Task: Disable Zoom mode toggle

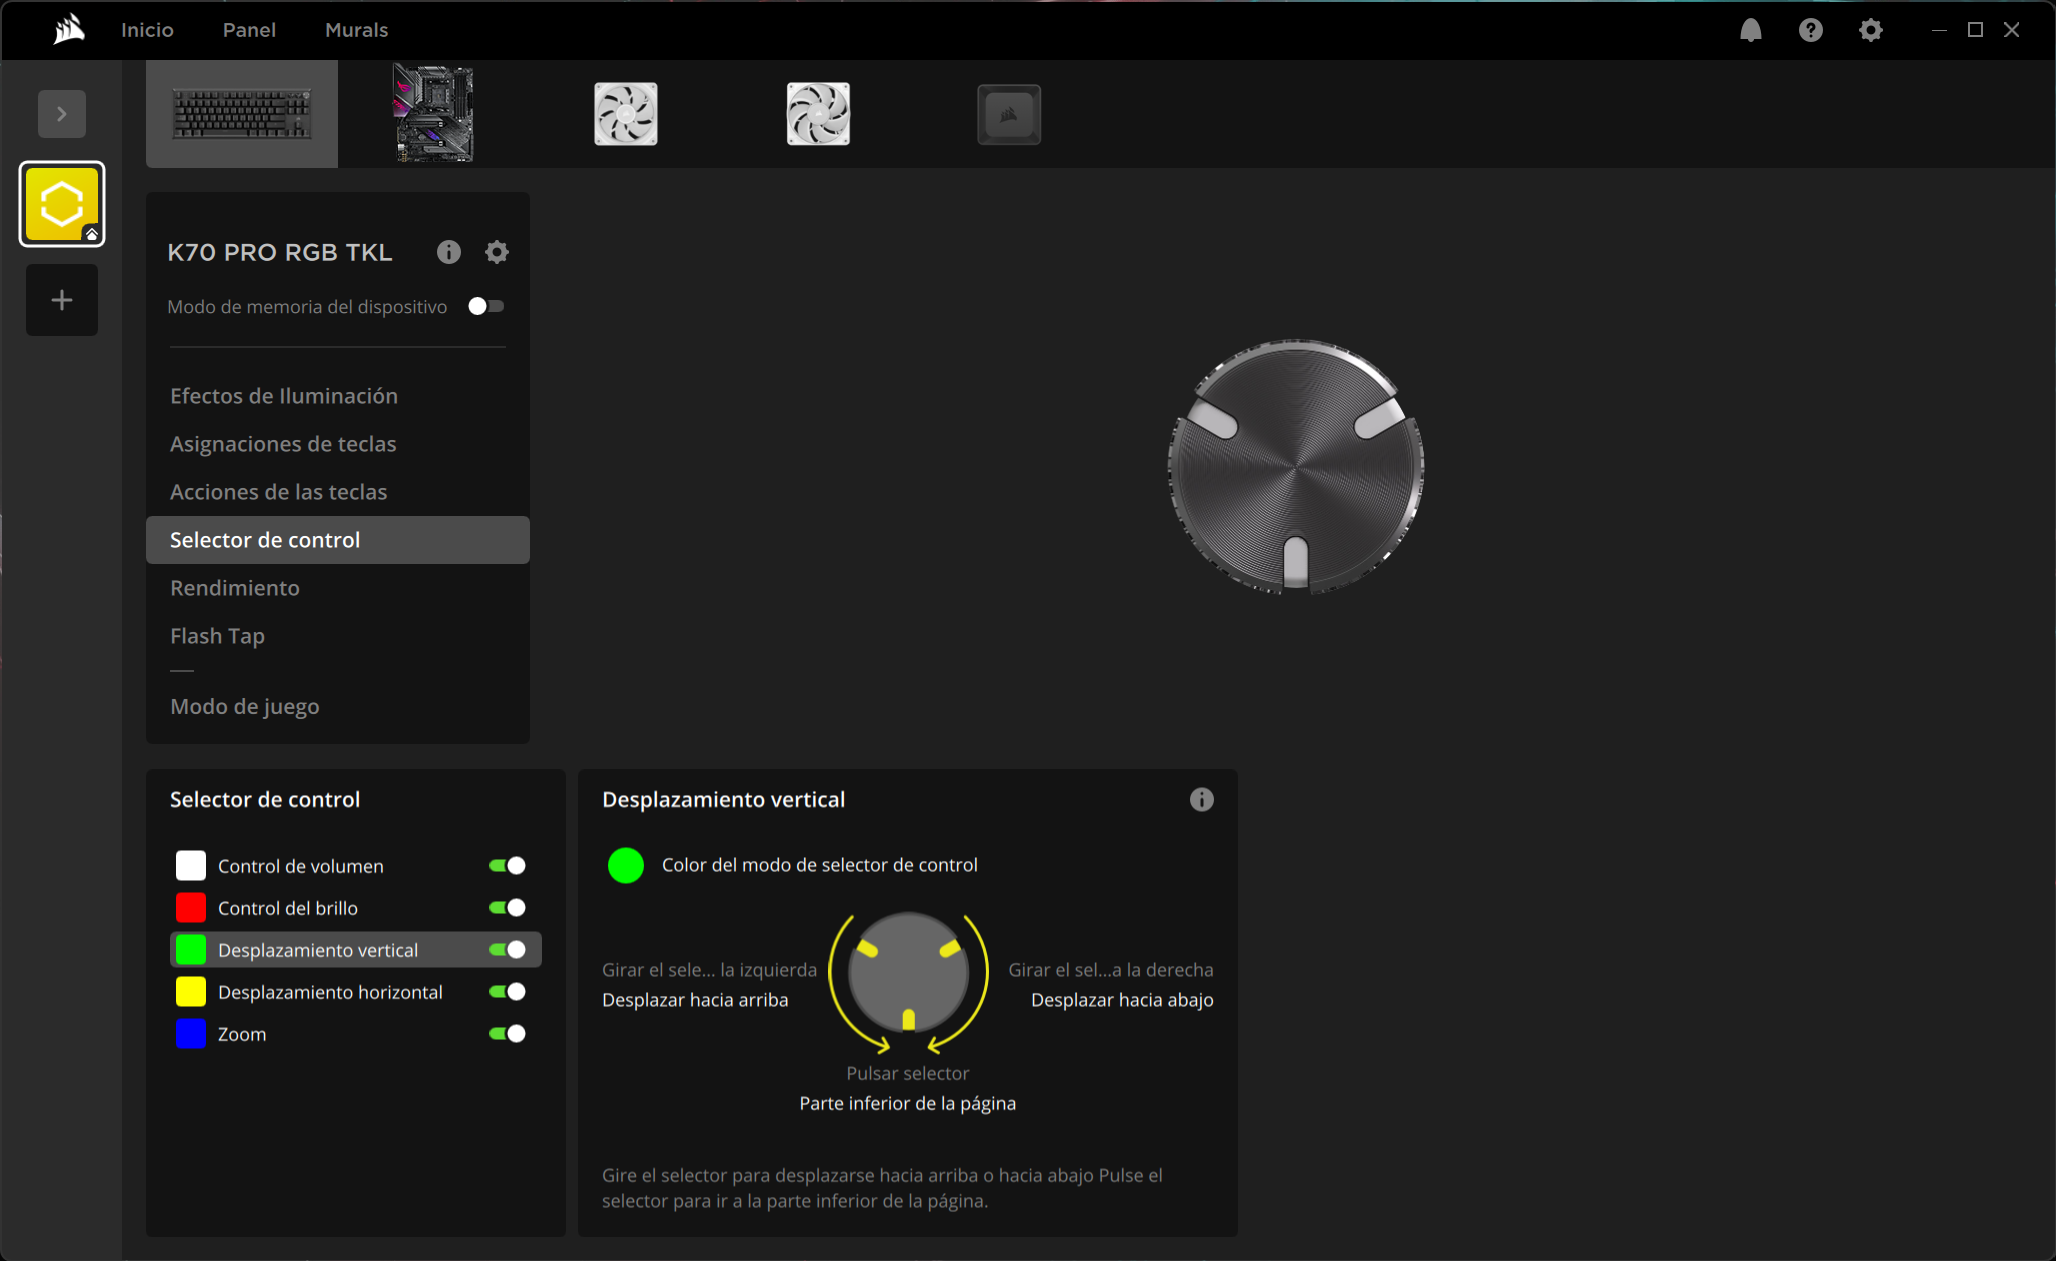Action: [507, 1034]
